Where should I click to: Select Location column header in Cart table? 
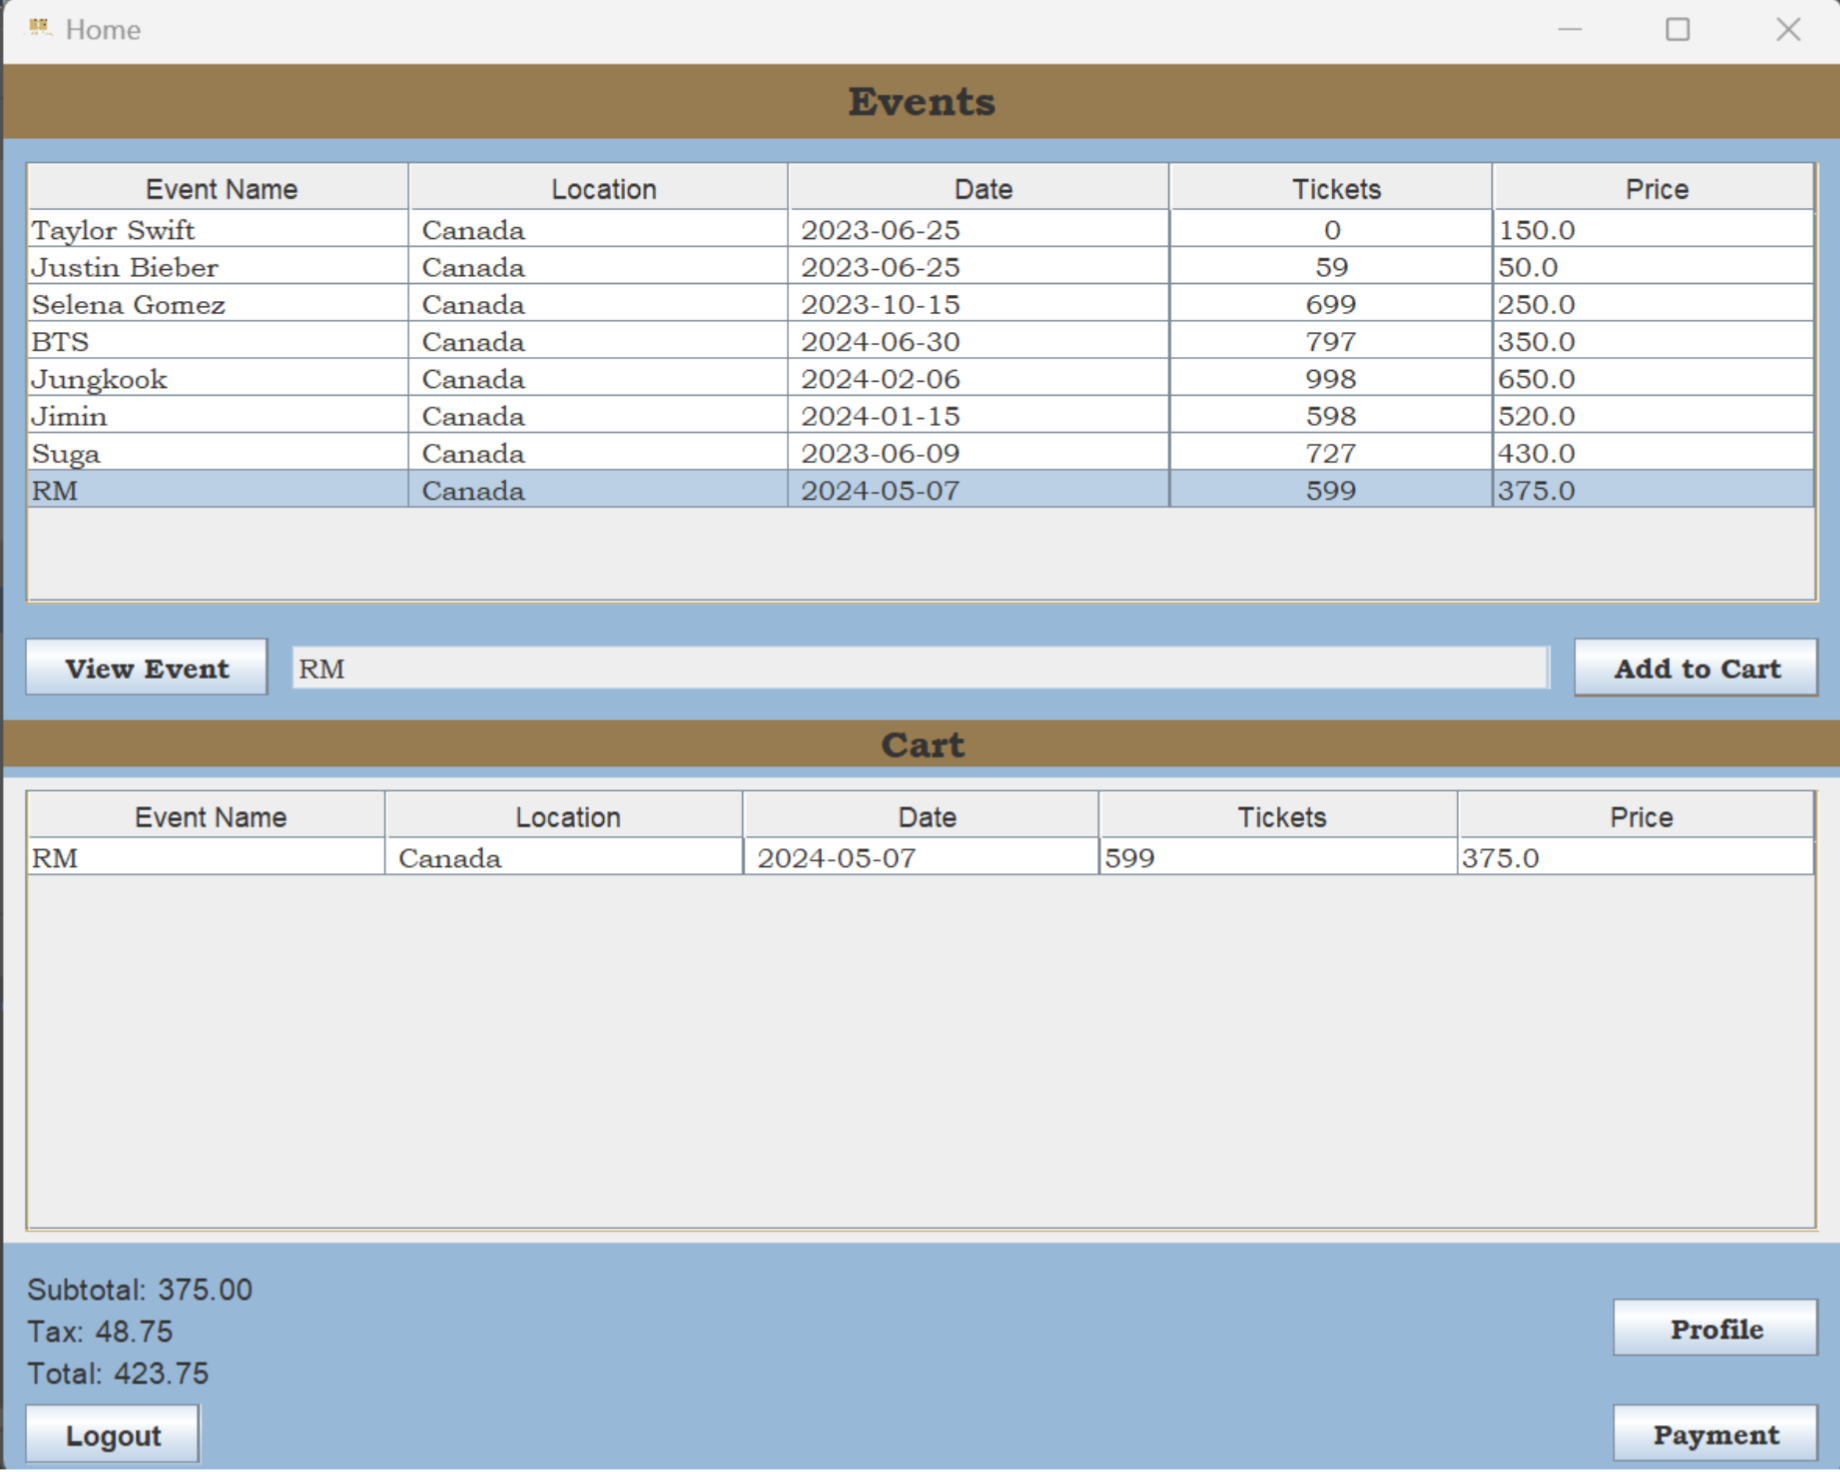coord(564,816)
